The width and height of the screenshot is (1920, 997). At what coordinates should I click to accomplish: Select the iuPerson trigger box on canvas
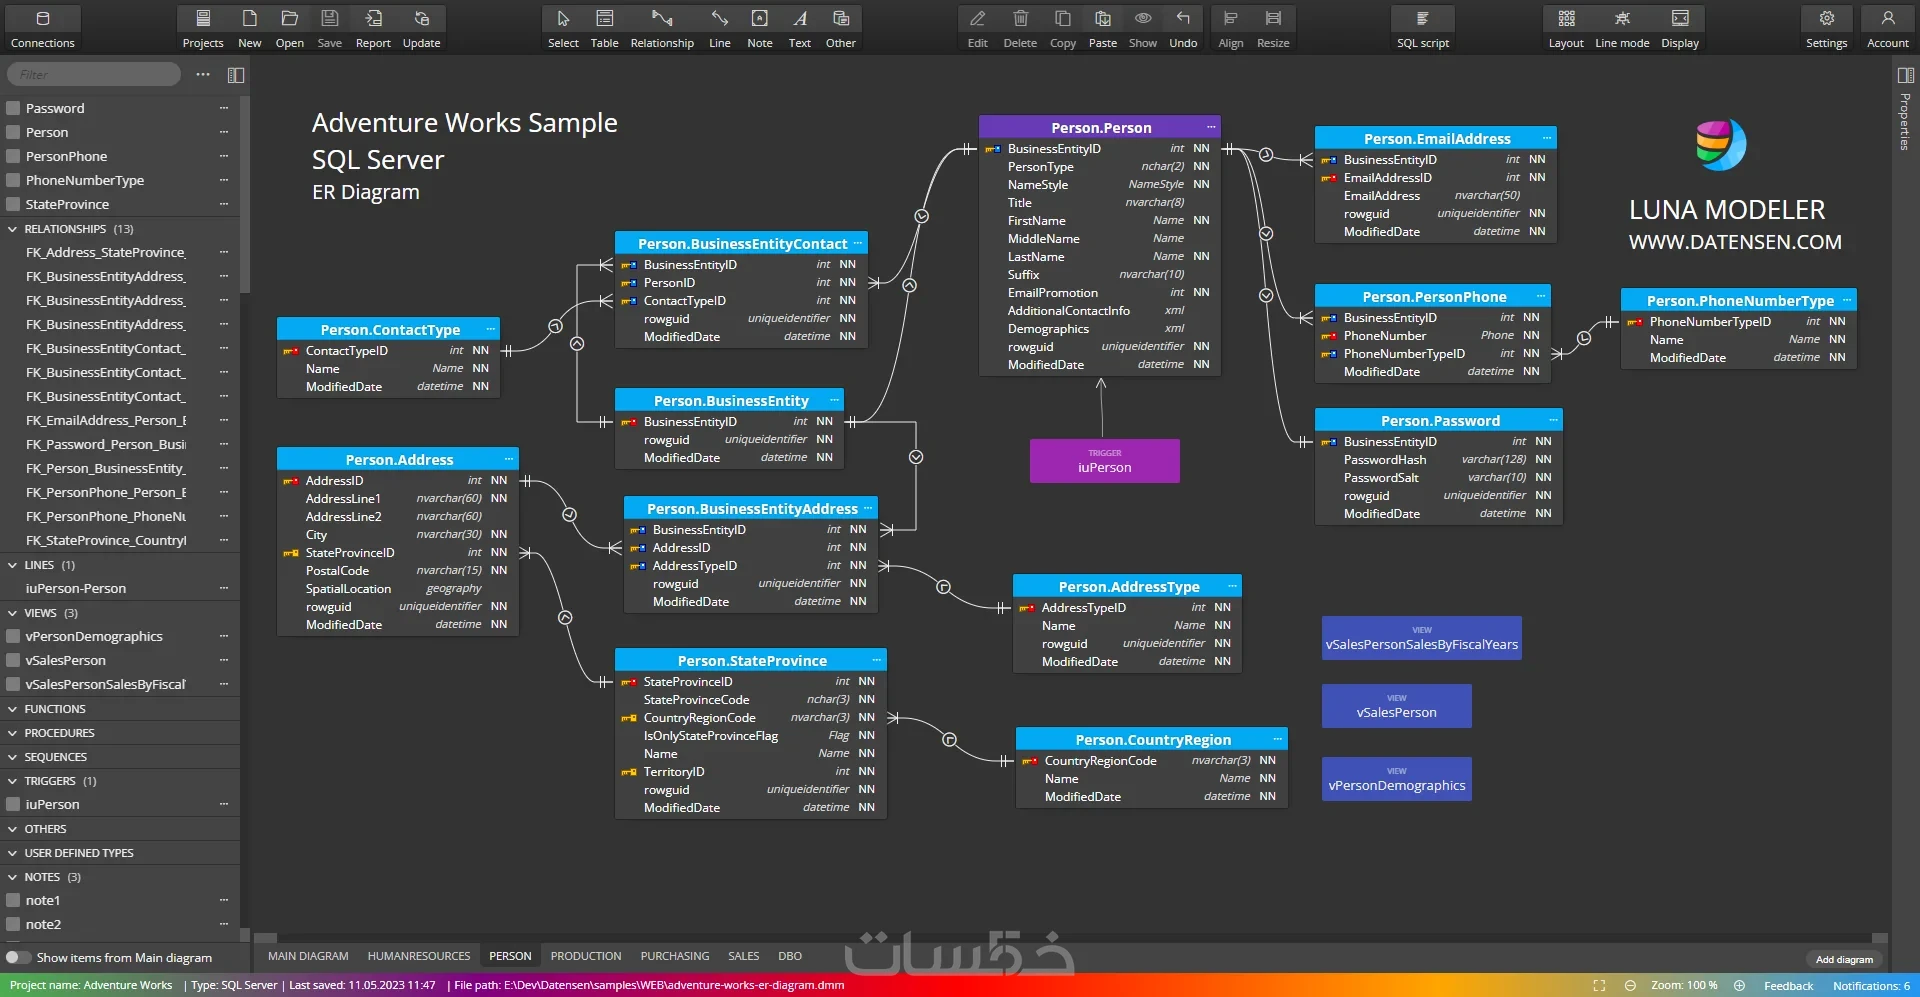pos(1105,461)
